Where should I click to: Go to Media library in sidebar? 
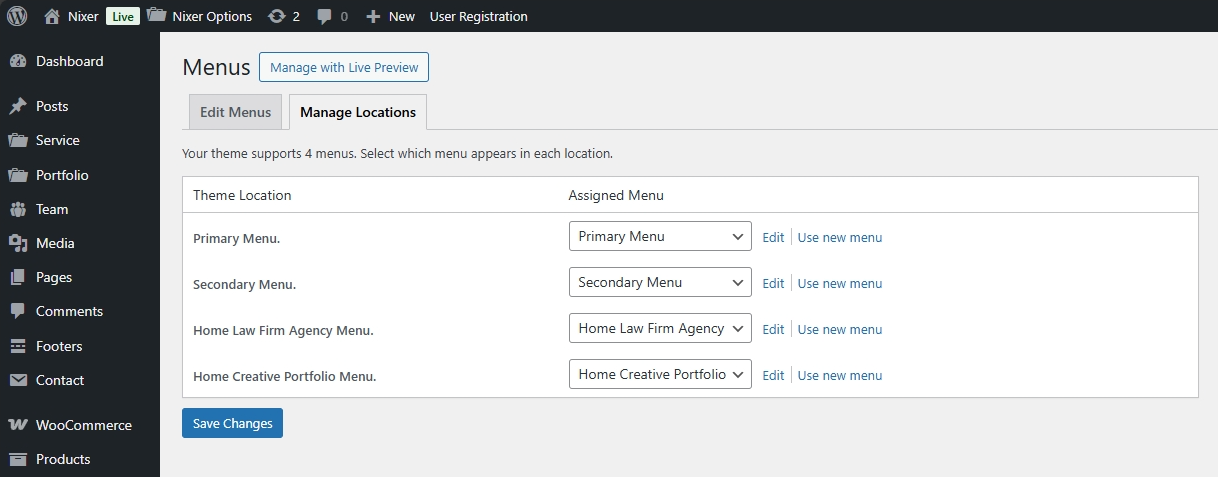(x=55, y=243)
